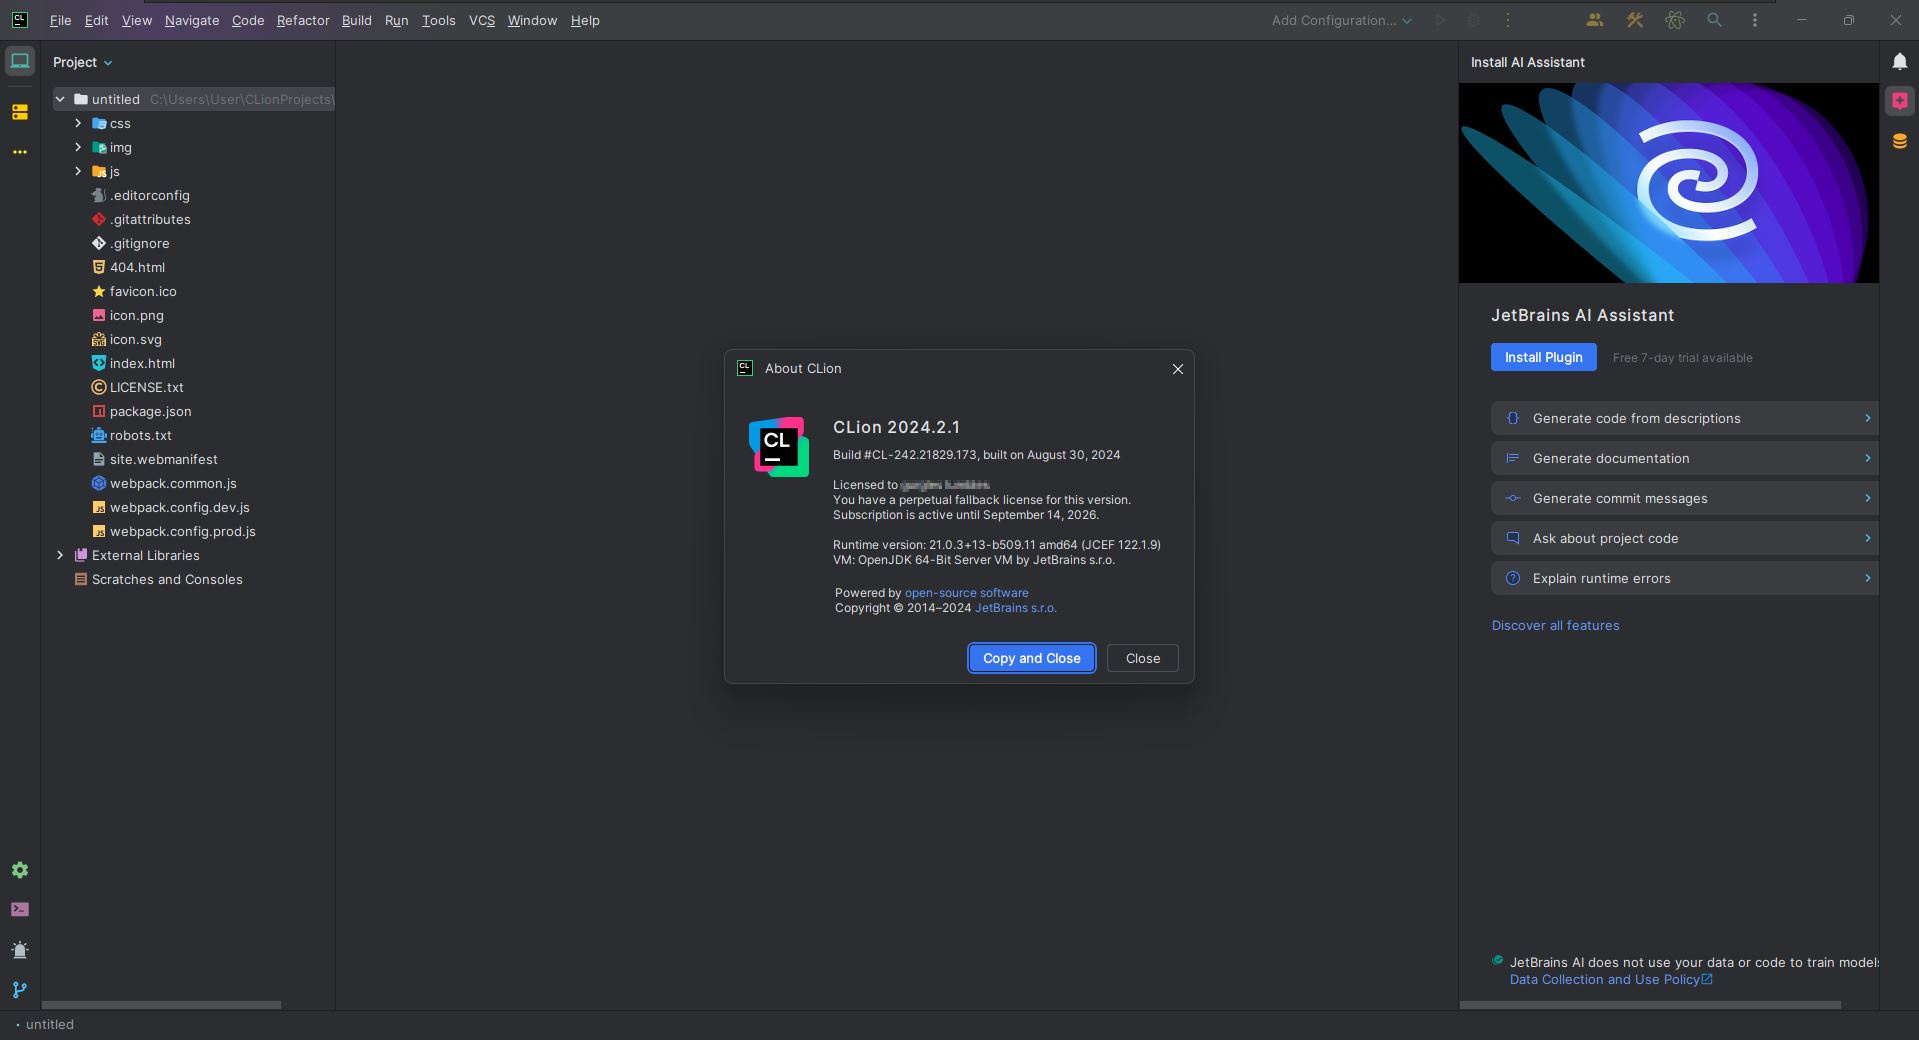Open Code With Me collaboration icon
This screenshot has width=1919, height=1040.
click(x=1595, y=20)
